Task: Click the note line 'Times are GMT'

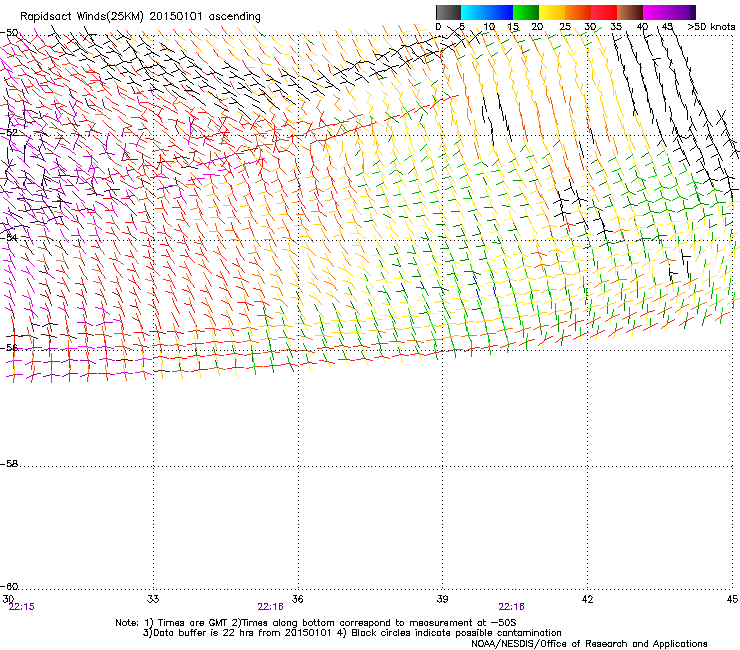Action: [x=192, y=623]
